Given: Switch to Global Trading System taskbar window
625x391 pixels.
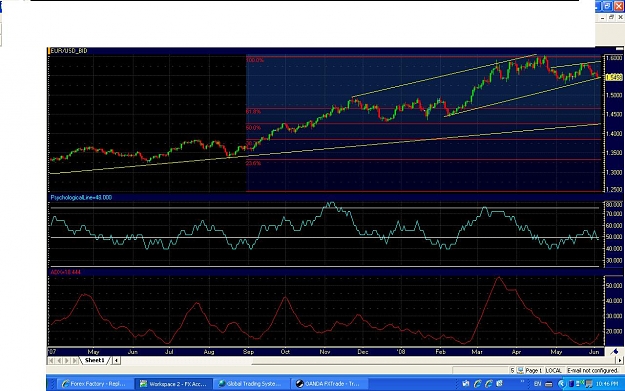Looking at the screenshot, I should (x=251, y=384).
